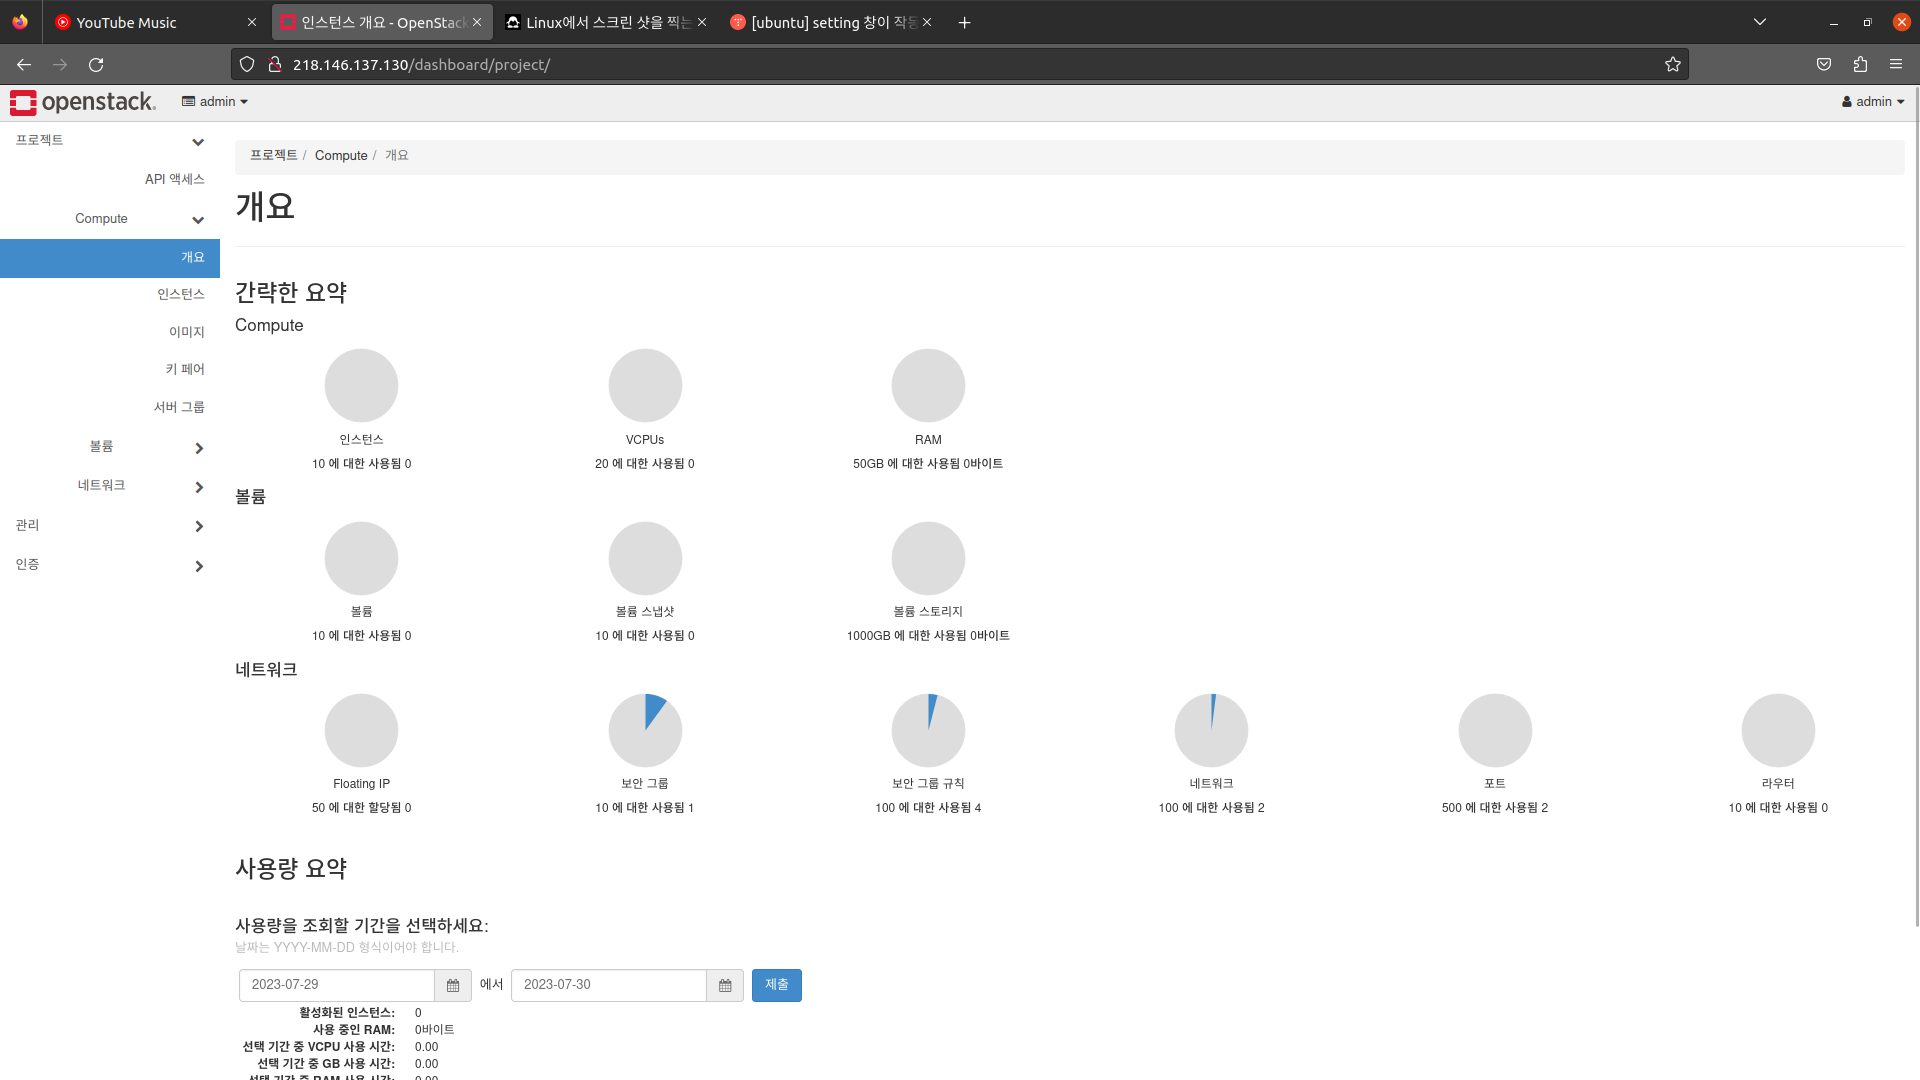Screen dimensions: 1920x1080
Task: Click the back navigation arrow
Action: (x=24, y=65)
